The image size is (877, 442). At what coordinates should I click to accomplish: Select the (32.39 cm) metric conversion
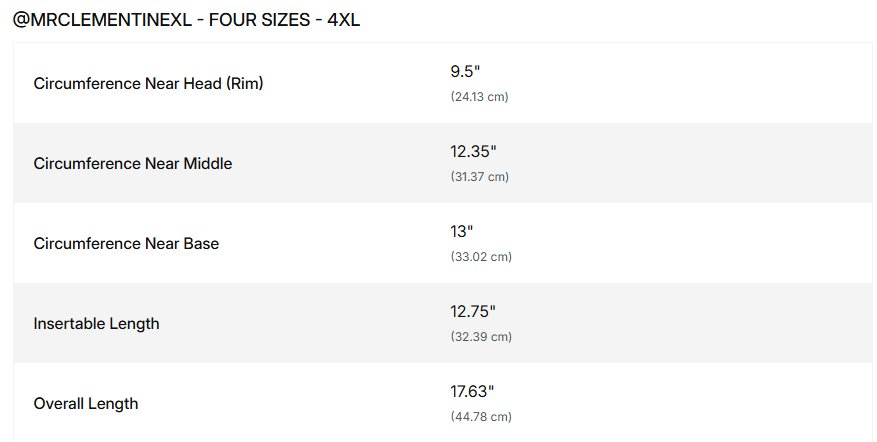coord(481,337)
